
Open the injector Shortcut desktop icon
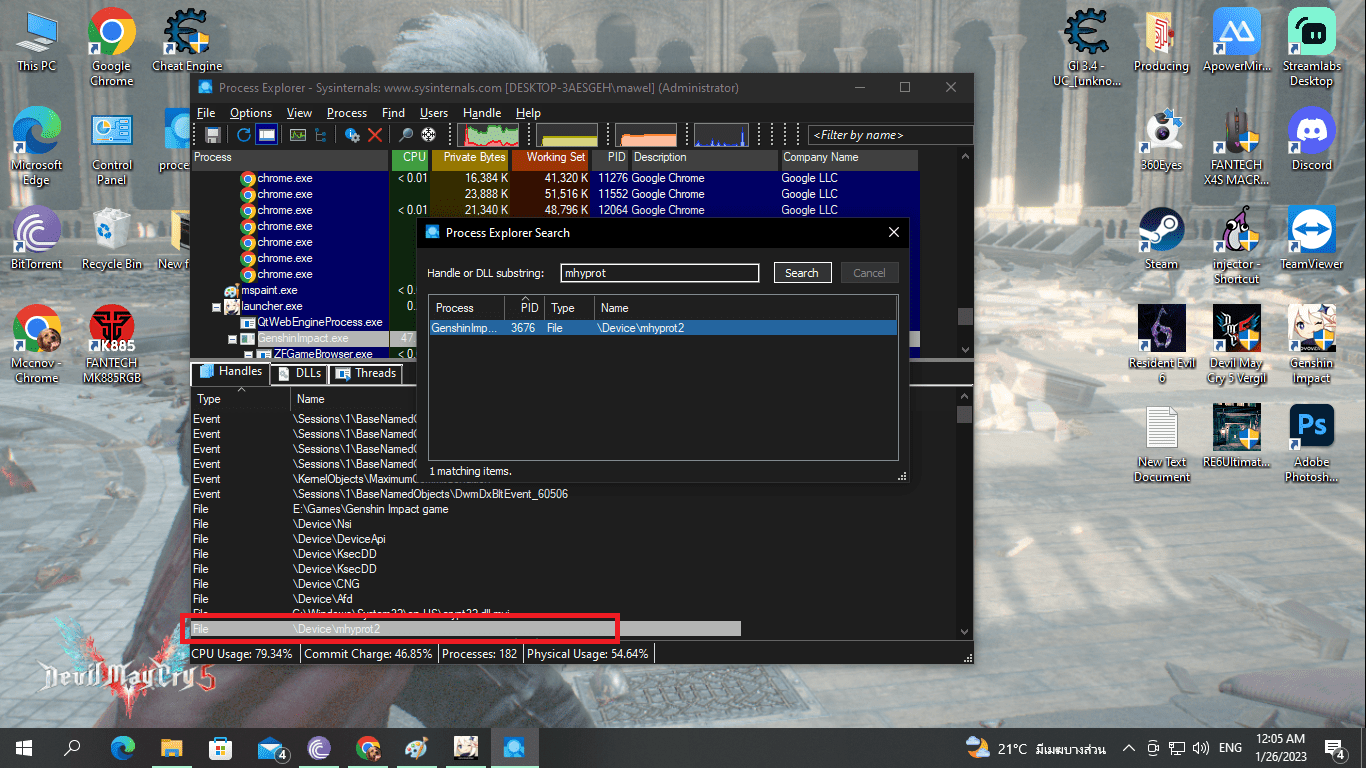pyautogui.click(x=1237, y=245)
